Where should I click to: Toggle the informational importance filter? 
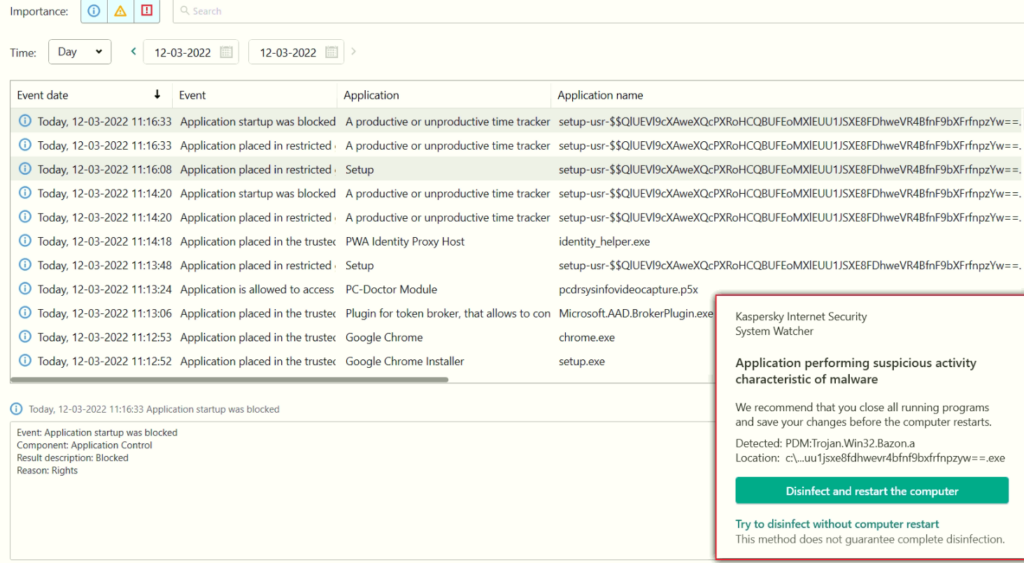pos(94,11)
